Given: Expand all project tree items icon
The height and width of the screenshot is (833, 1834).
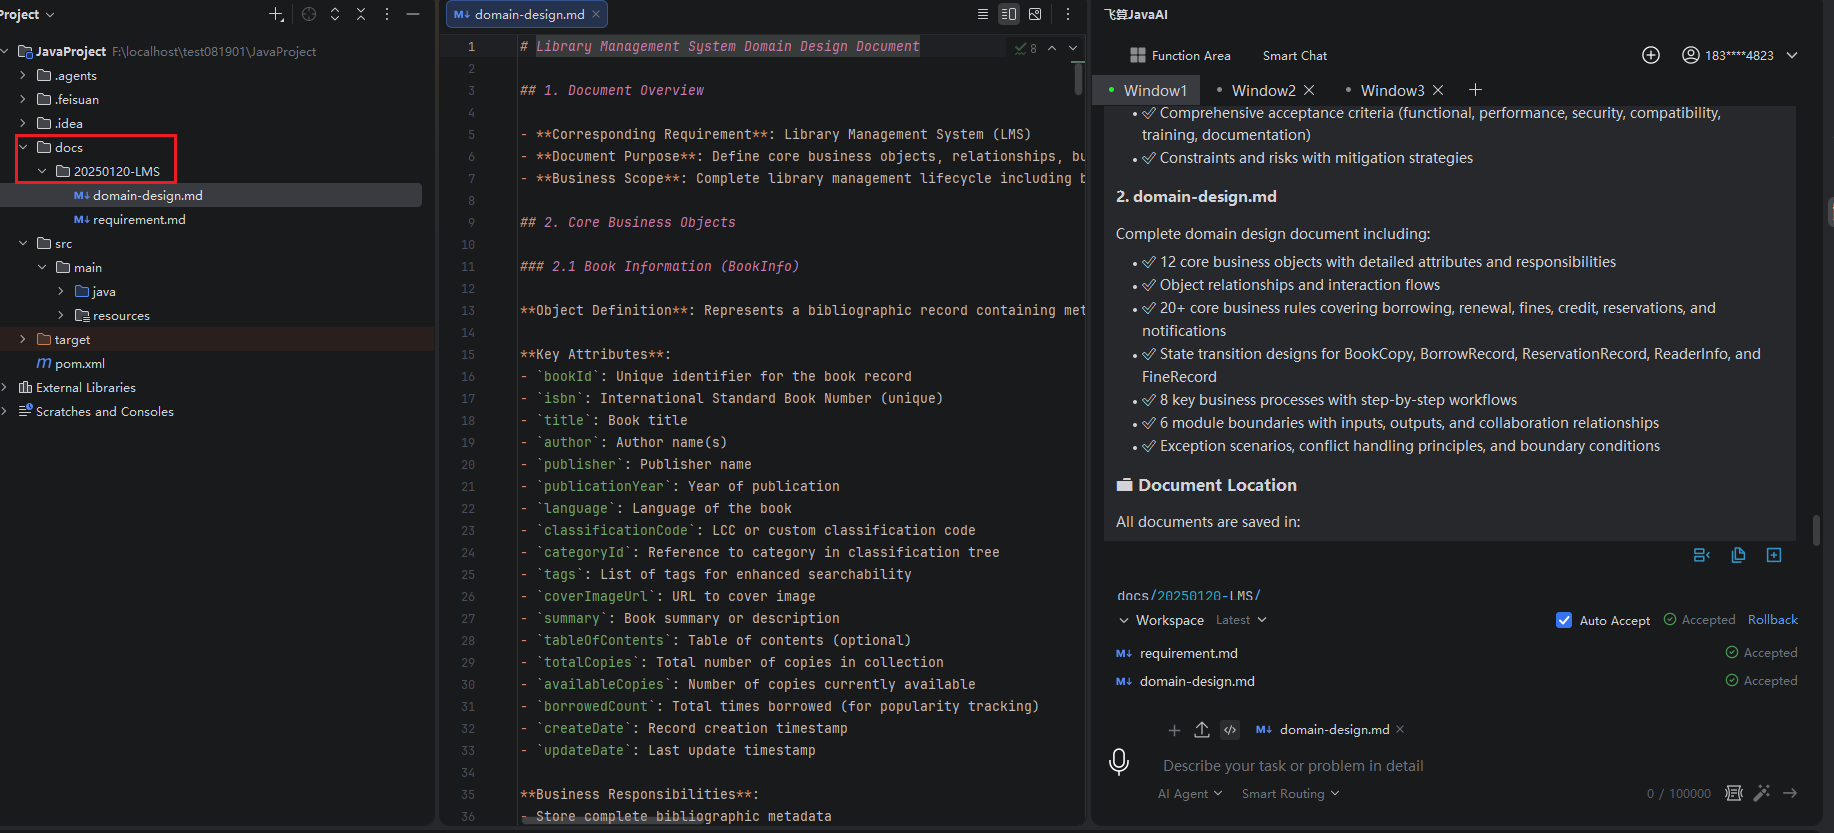Looking at the screenshot, I should [335, 14].
